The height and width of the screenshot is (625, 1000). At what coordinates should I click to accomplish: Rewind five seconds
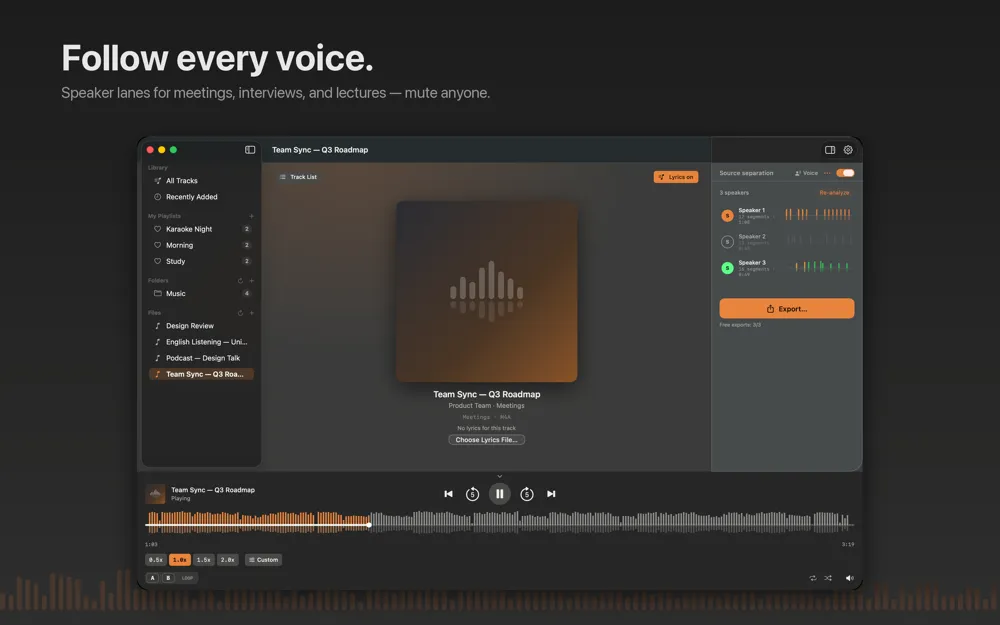(x=472, y=494)
